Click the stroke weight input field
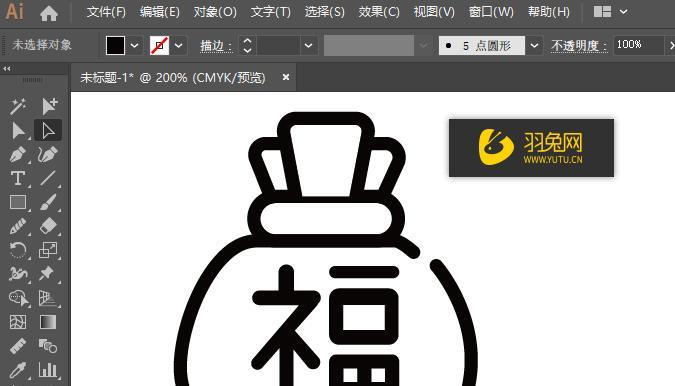This screenshot has width=675, height=386. [278, 45]
